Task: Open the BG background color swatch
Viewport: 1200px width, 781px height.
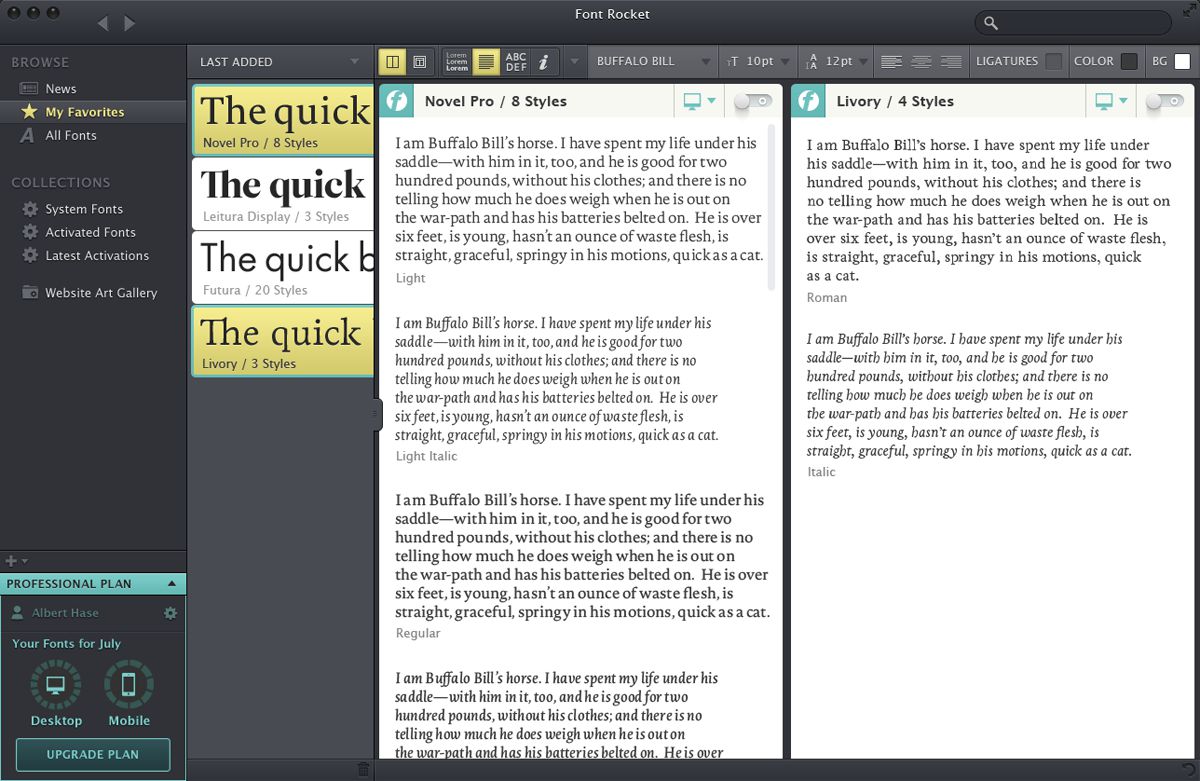Action: [1182, 62]
